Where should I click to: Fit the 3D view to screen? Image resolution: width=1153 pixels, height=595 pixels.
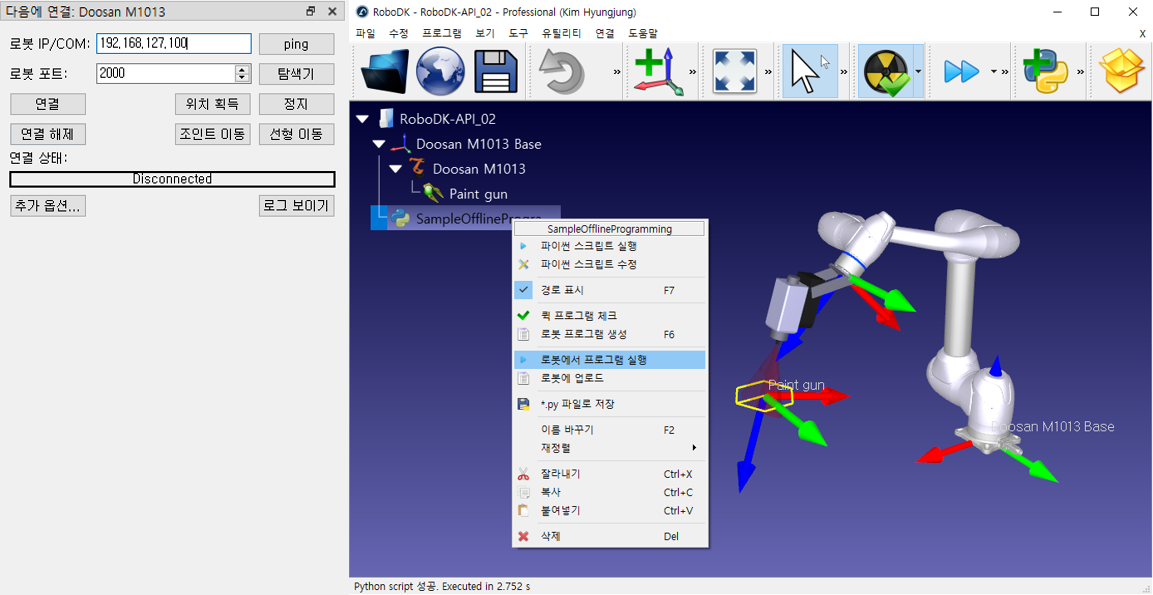[x=734, y=71]
